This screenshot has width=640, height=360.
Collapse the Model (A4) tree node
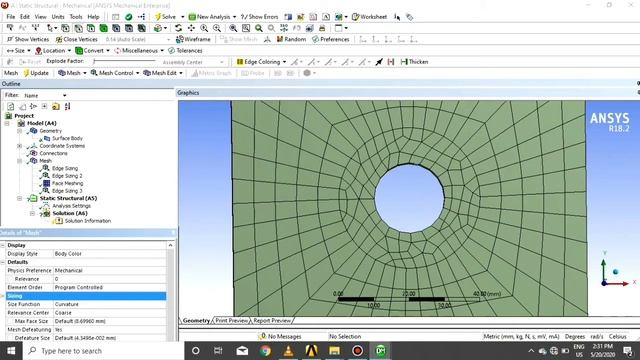tap(7, 123)
